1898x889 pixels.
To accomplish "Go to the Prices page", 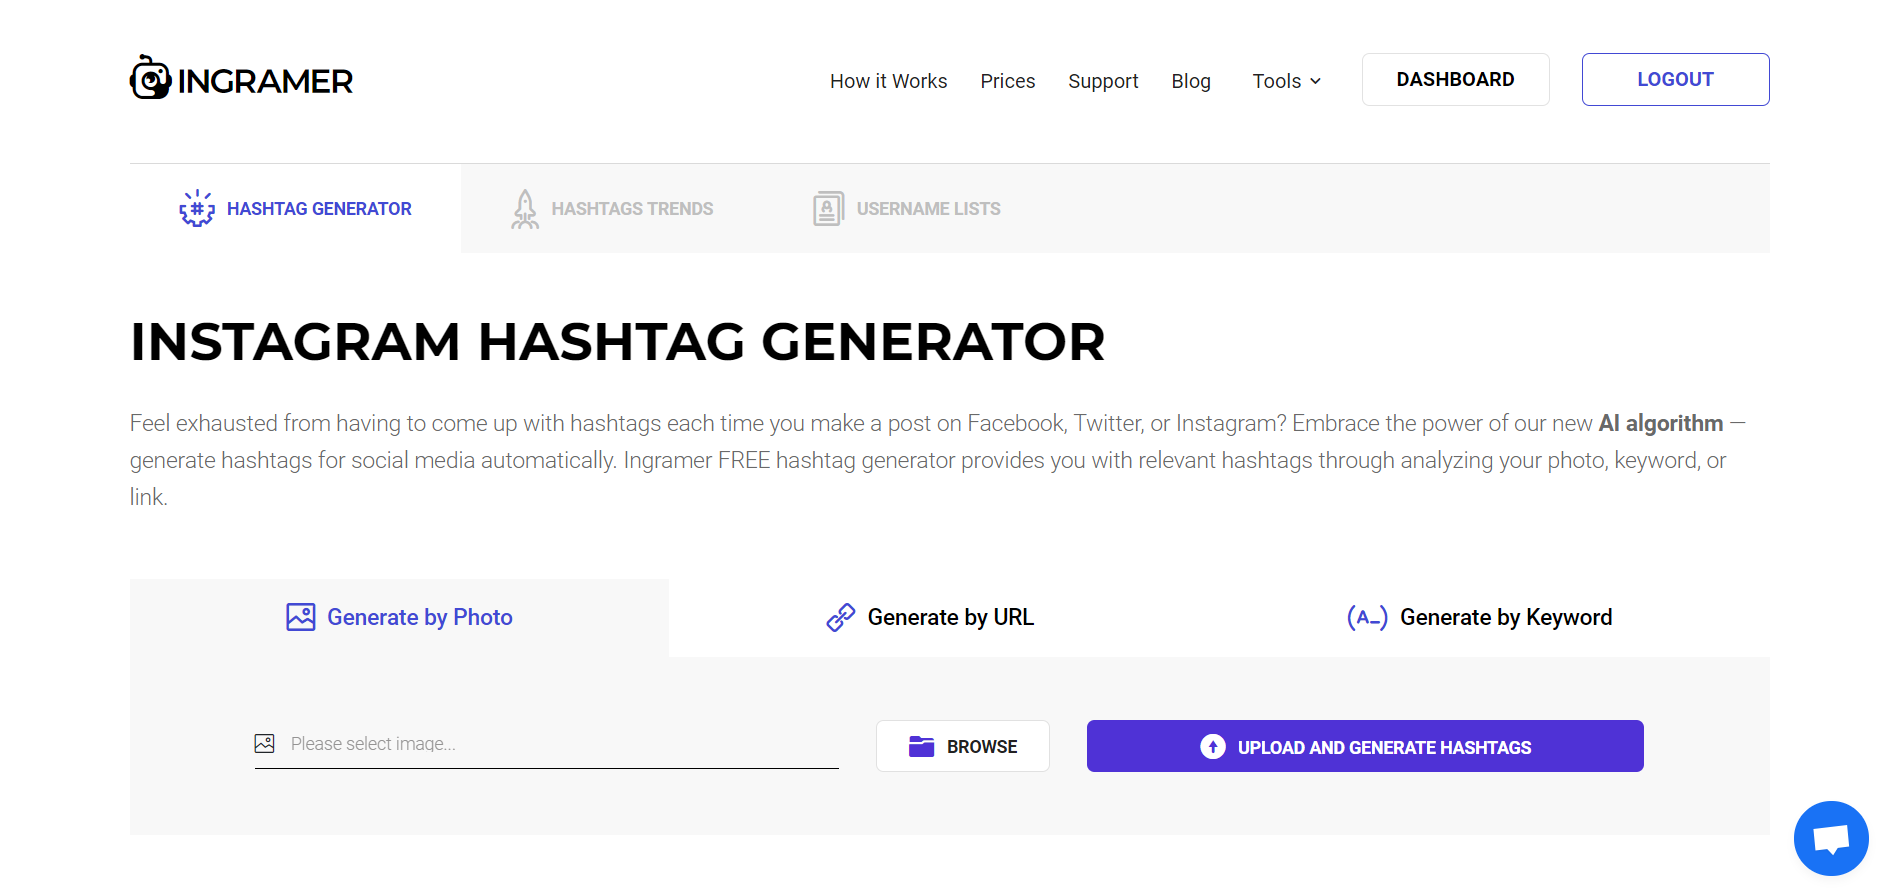I will pos(1007,81).
